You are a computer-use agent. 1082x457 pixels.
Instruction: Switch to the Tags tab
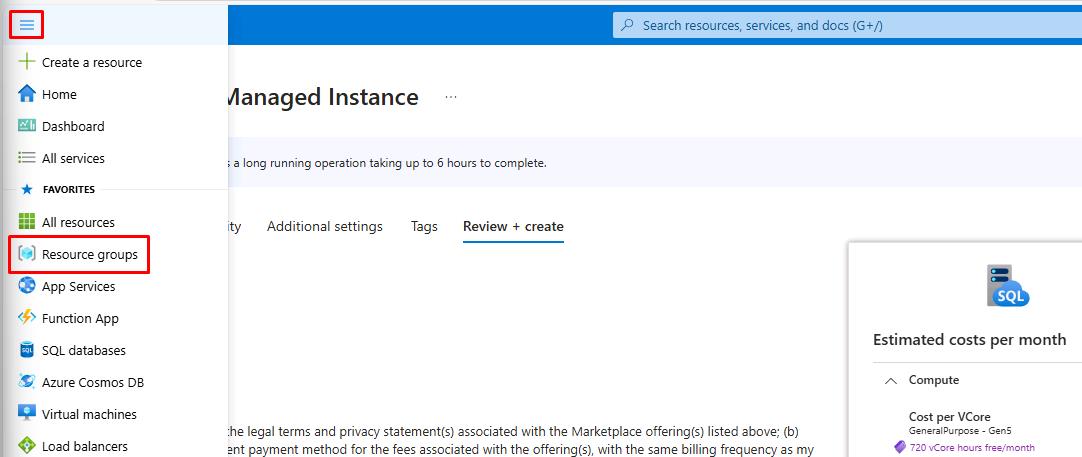click(x=424, y=226)
